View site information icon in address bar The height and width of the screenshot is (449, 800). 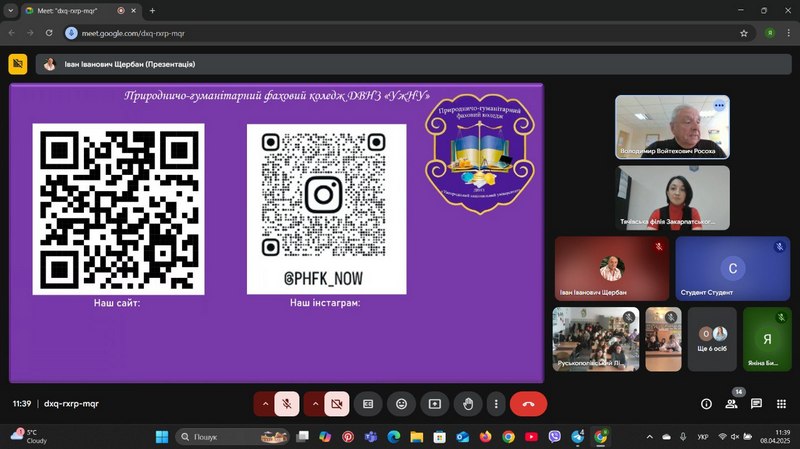(x=71, y=33)
